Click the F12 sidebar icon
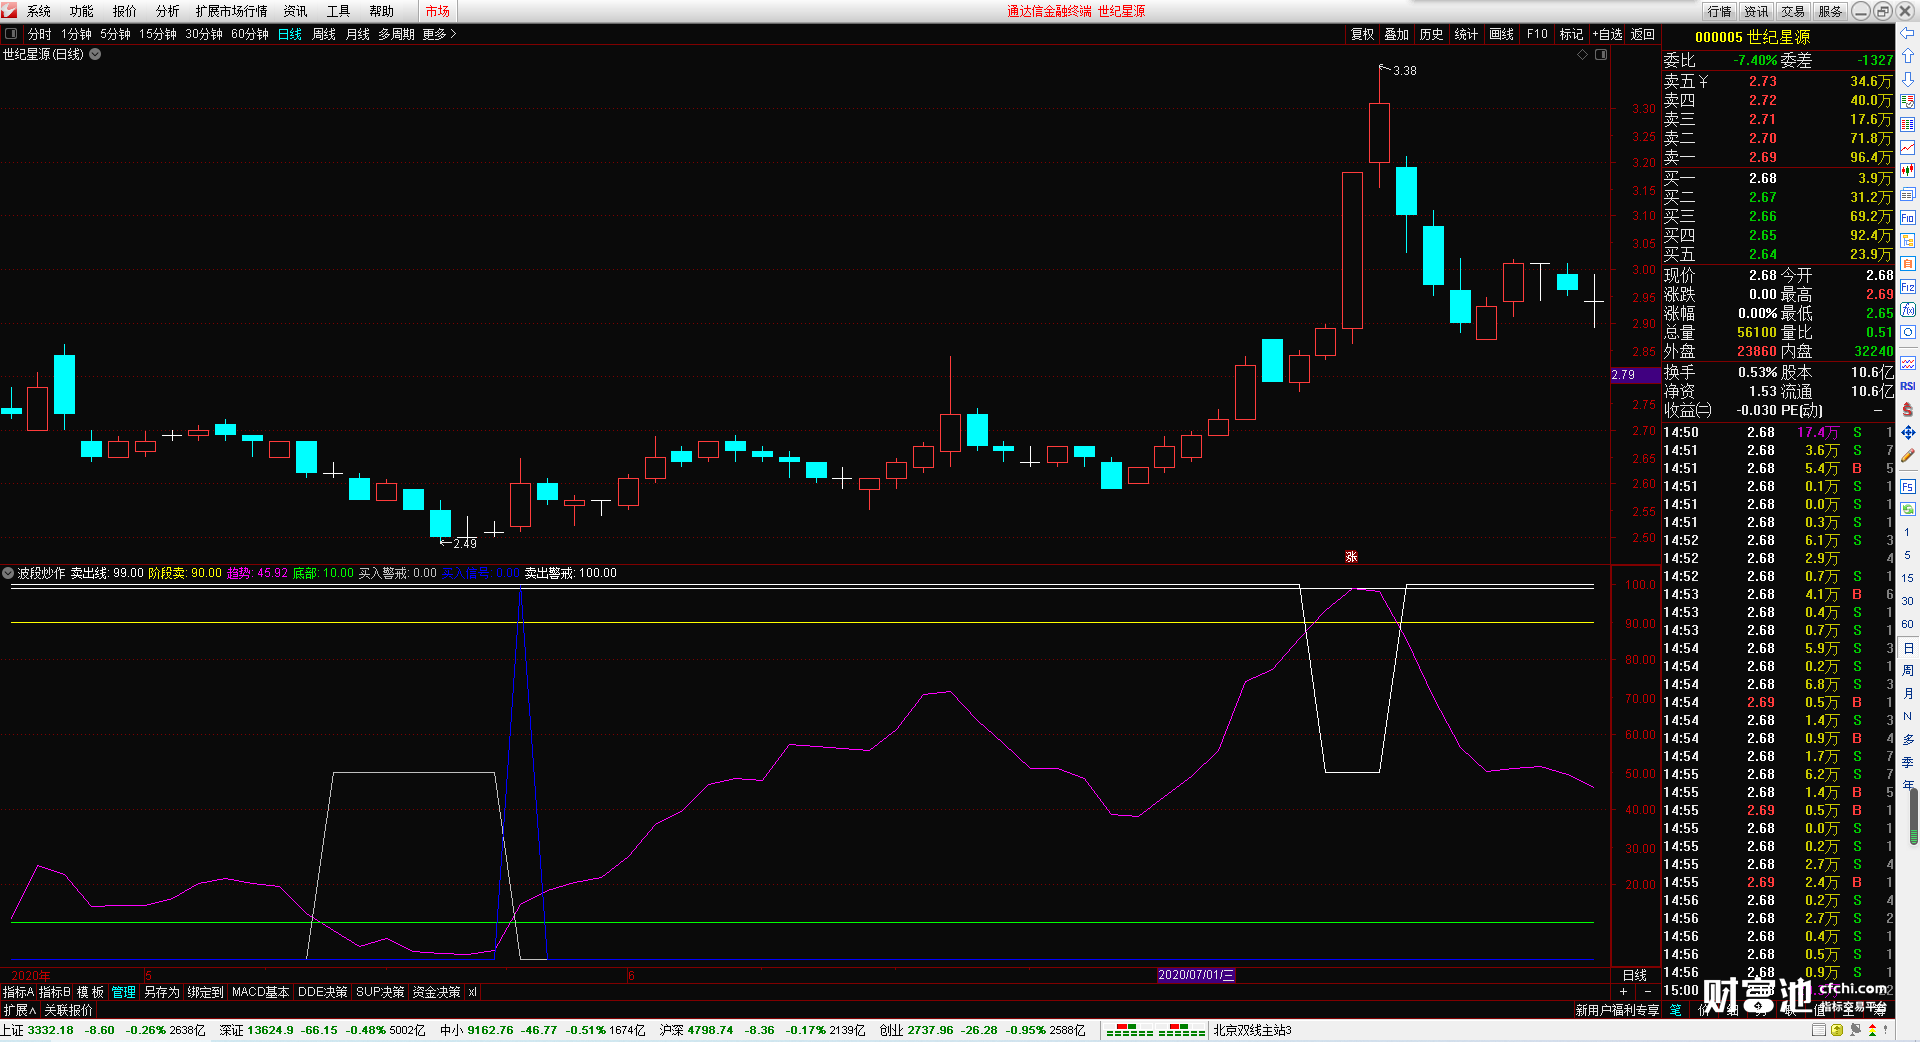This screenshot has width=1920, height=1042. coord(1908,287)
